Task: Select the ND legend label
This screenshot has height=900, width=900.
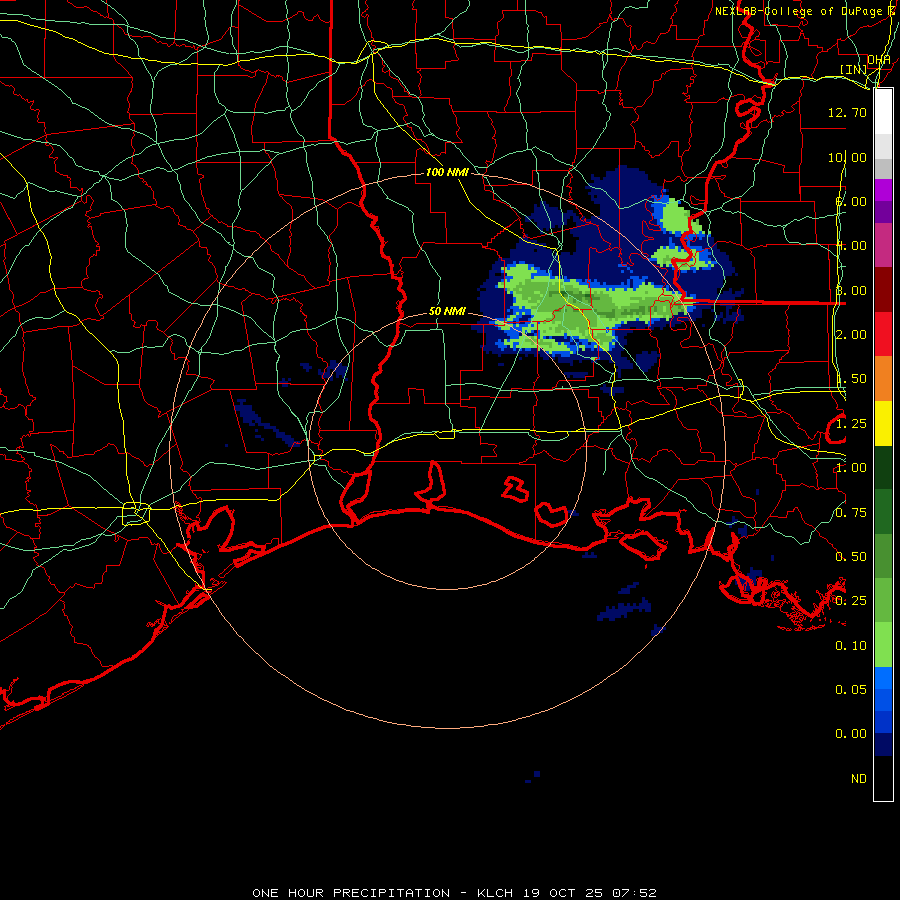Action: [x=859, y=779]
